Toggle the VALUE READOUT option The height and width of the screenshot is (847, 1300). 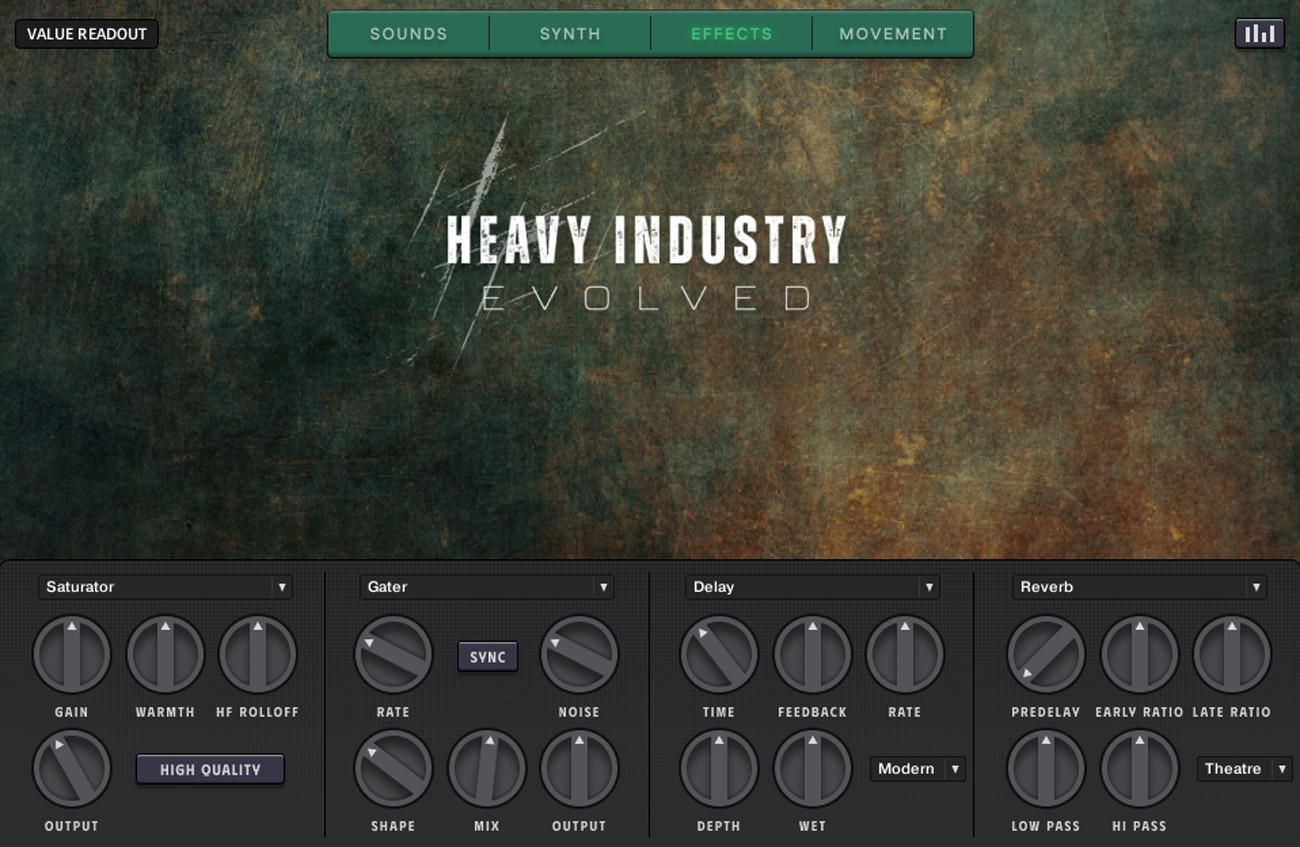[86, 33]
